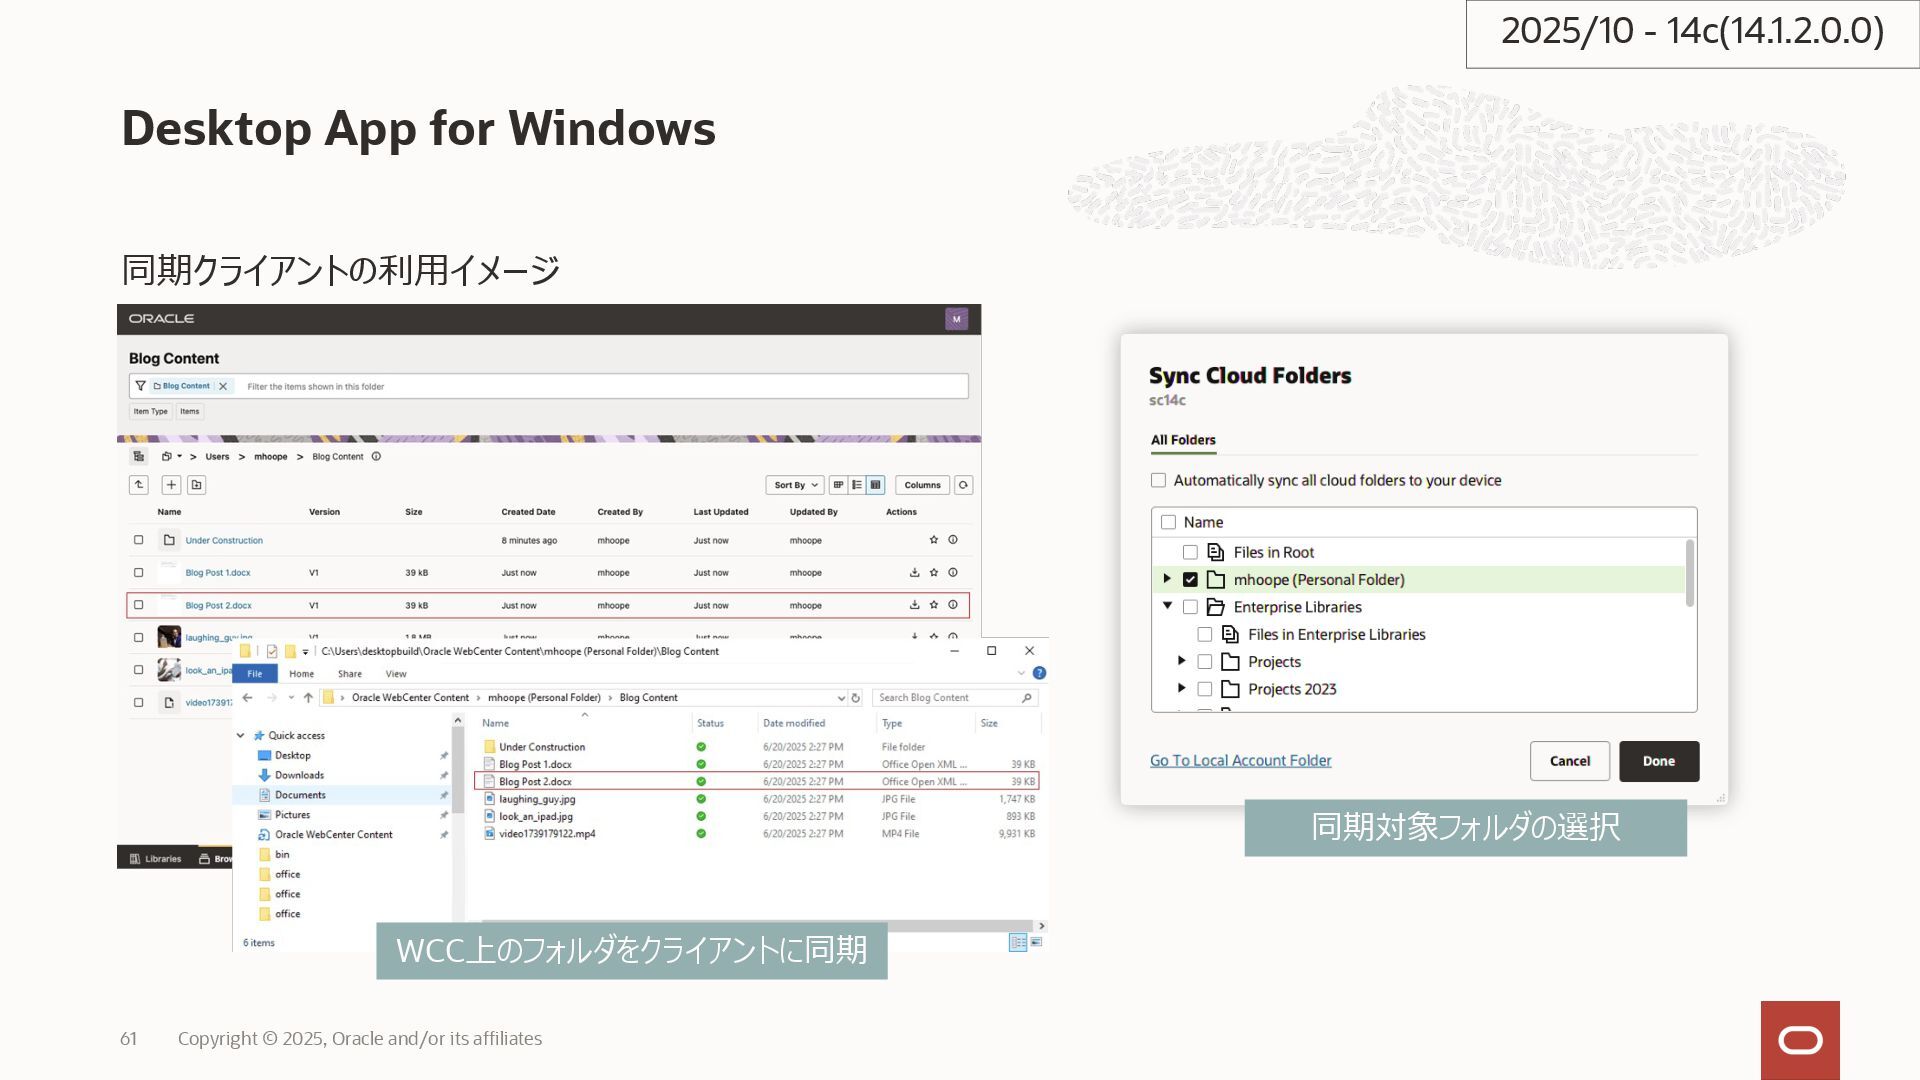The image size is (1920, 1080).
Task: Enable automatically sync all cloud folders
Action: 1158,480
